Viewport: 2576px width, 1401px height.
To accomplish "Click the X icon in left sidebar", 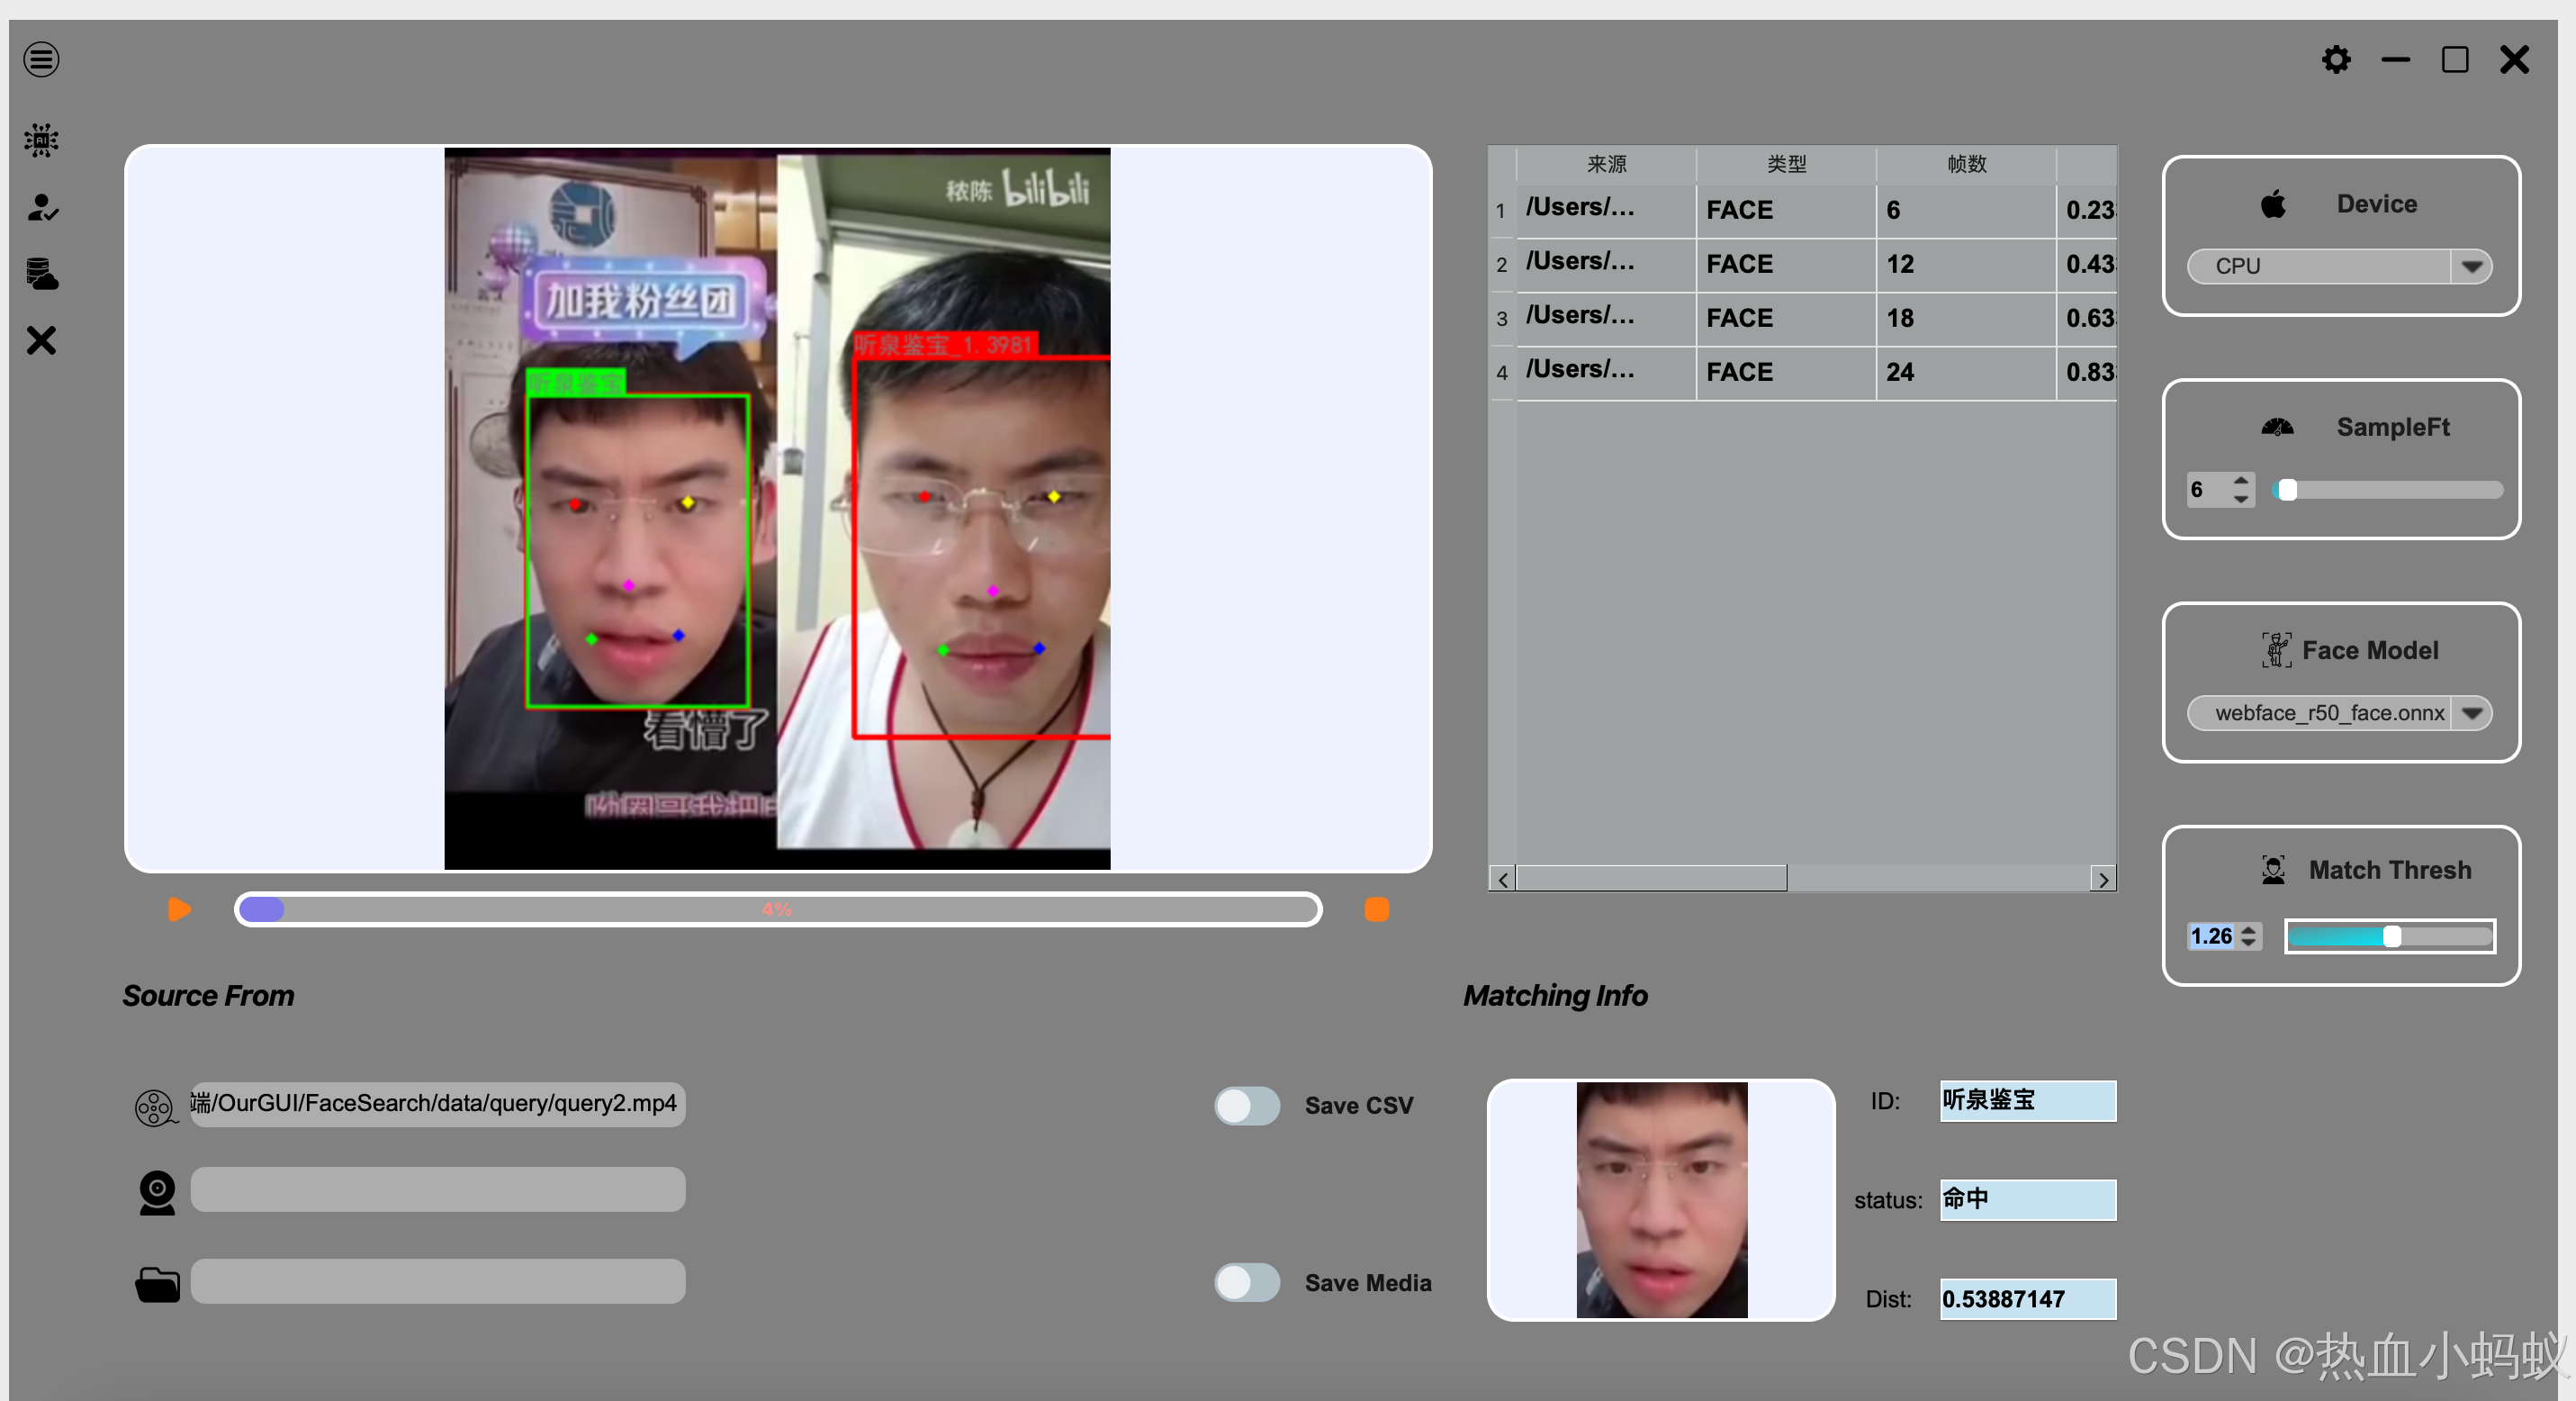I will pyautogui.click(x=41, y=340).
